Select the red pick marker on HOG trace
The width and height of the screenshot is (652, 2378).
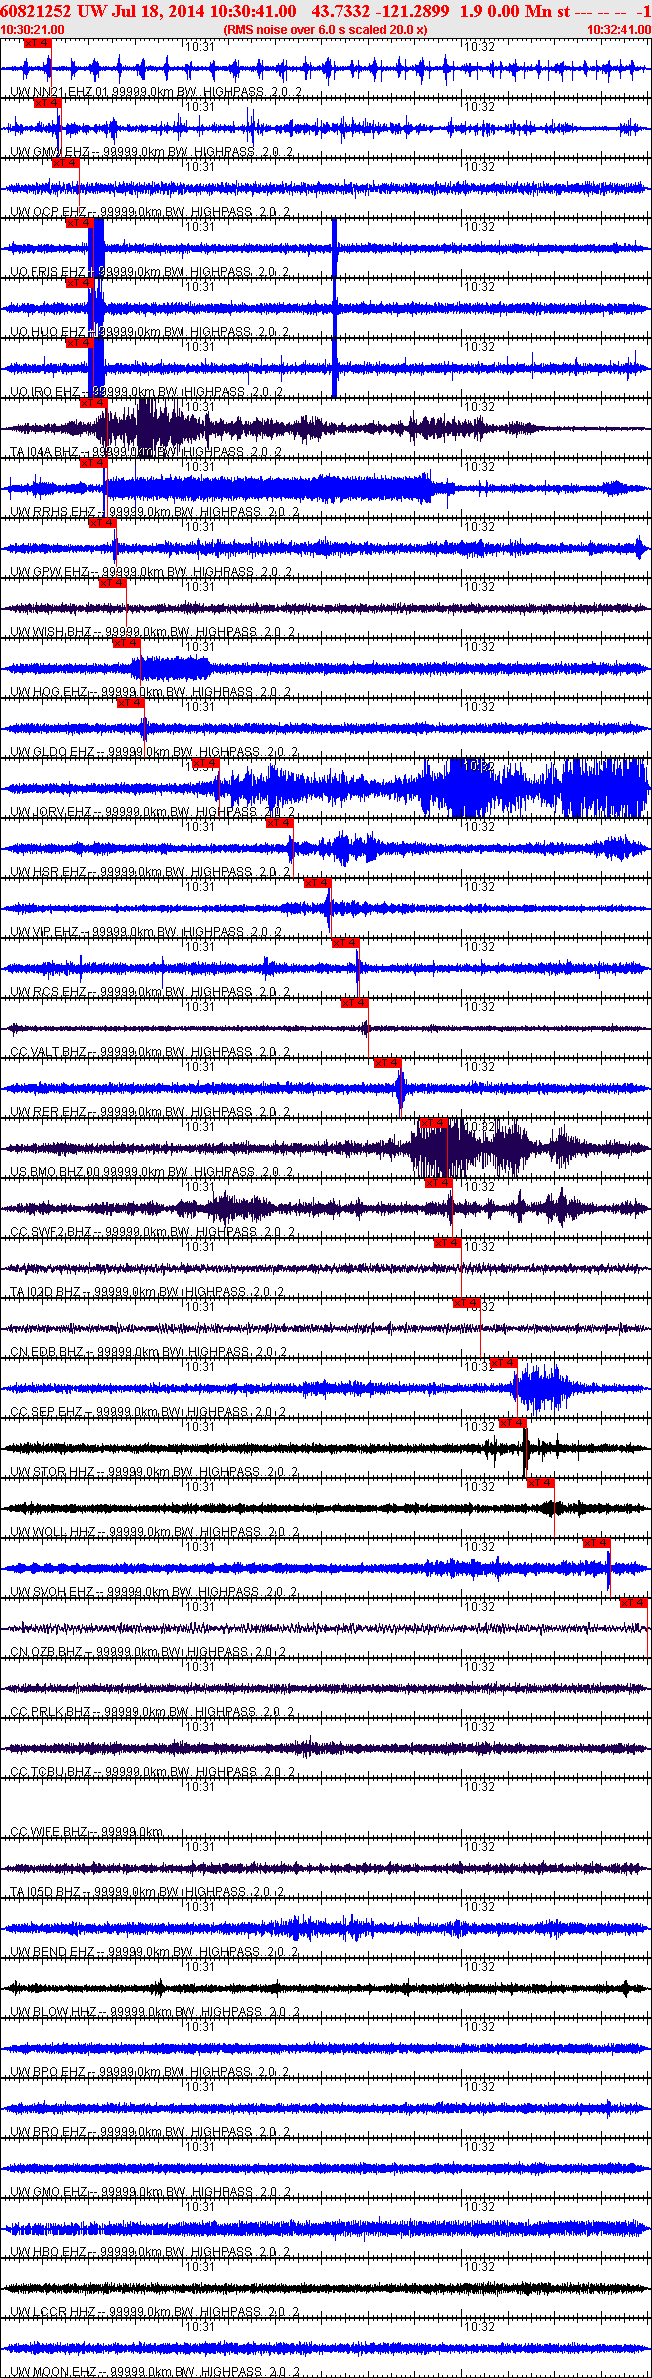click(127, 643)
